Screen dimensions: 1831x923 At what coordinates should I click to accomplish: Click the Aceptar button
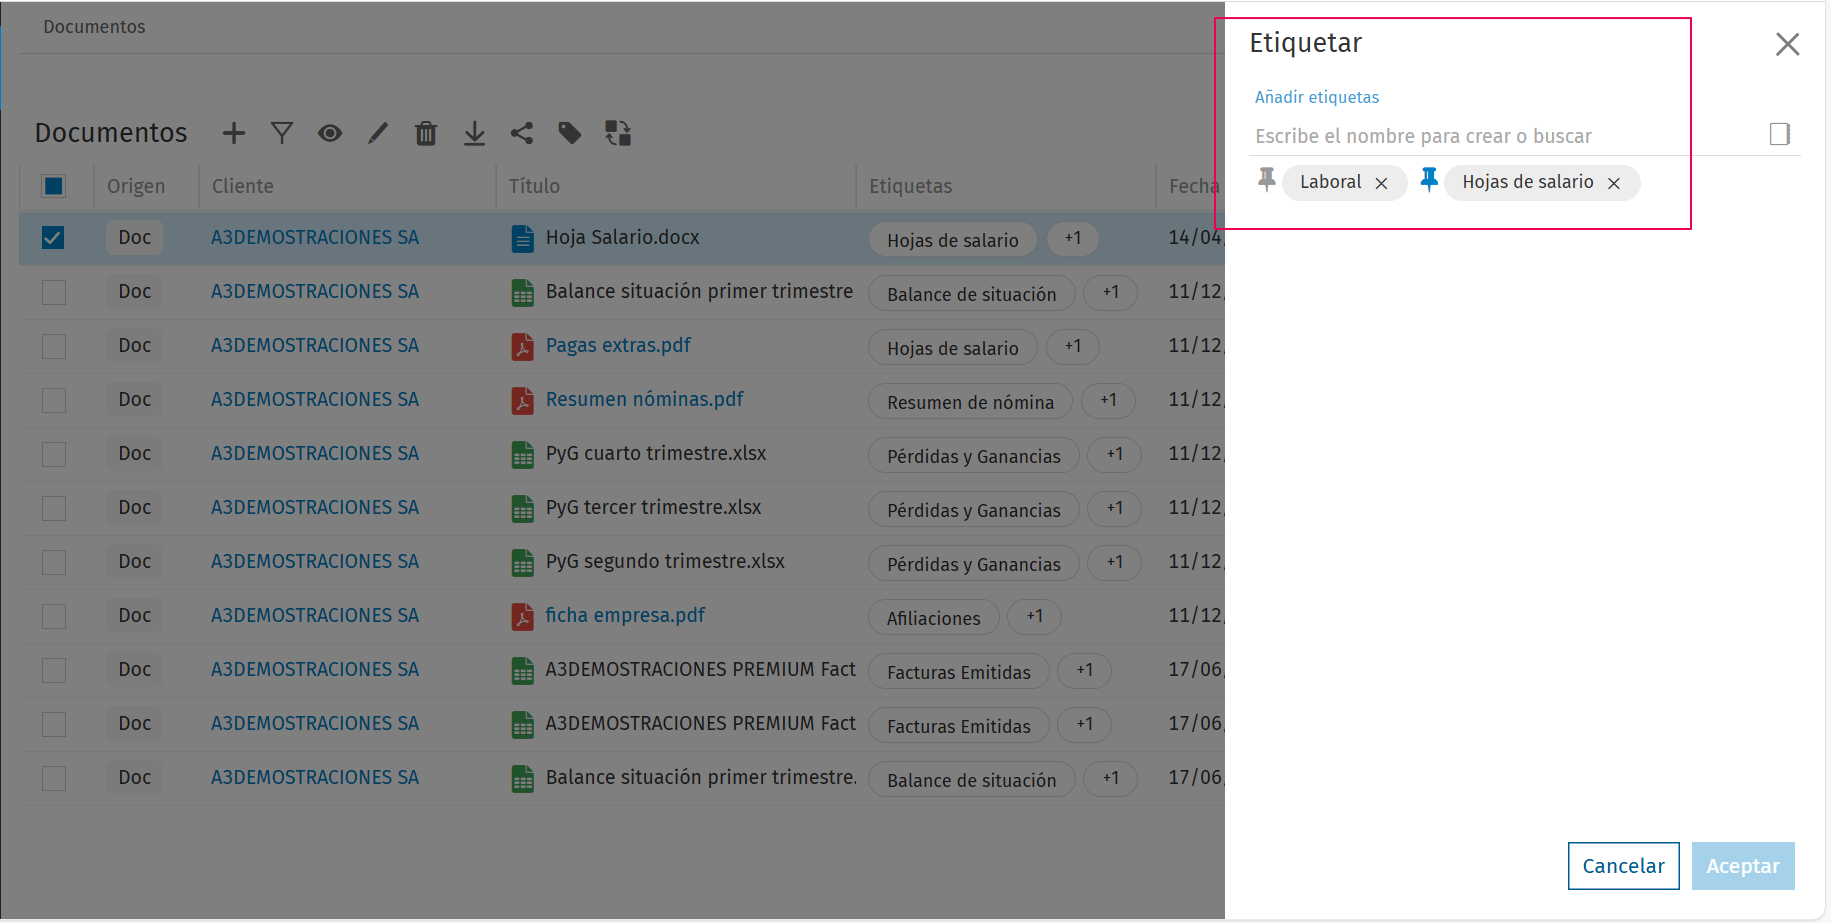point(1743,866)
